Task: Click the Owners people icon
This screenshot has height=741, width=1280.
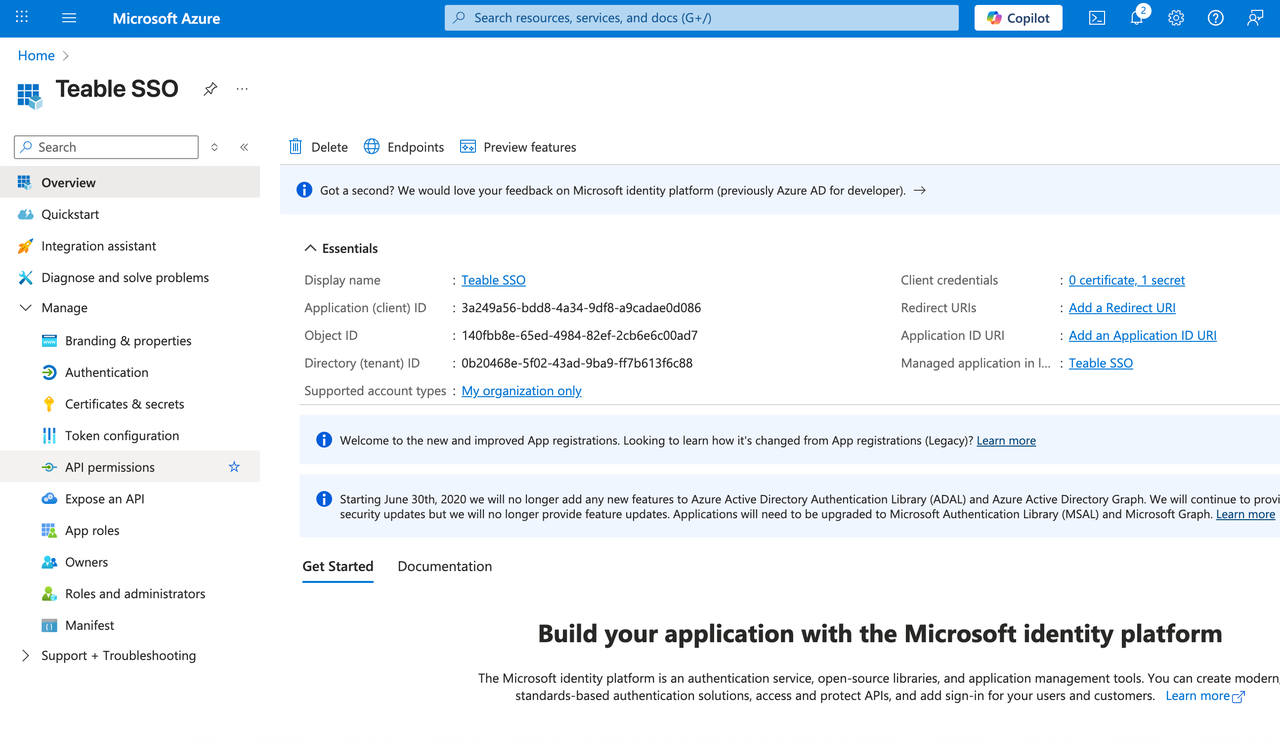Action: 49,562
